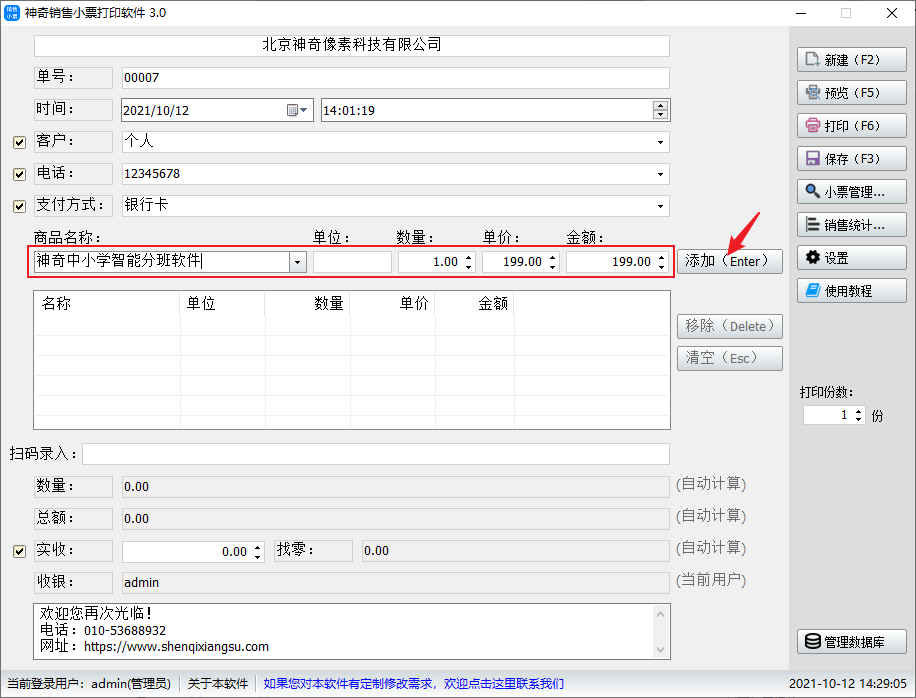Open the usage tutorial (使用教程)
This screenshot has width=916, height=698.
(851, 291)
